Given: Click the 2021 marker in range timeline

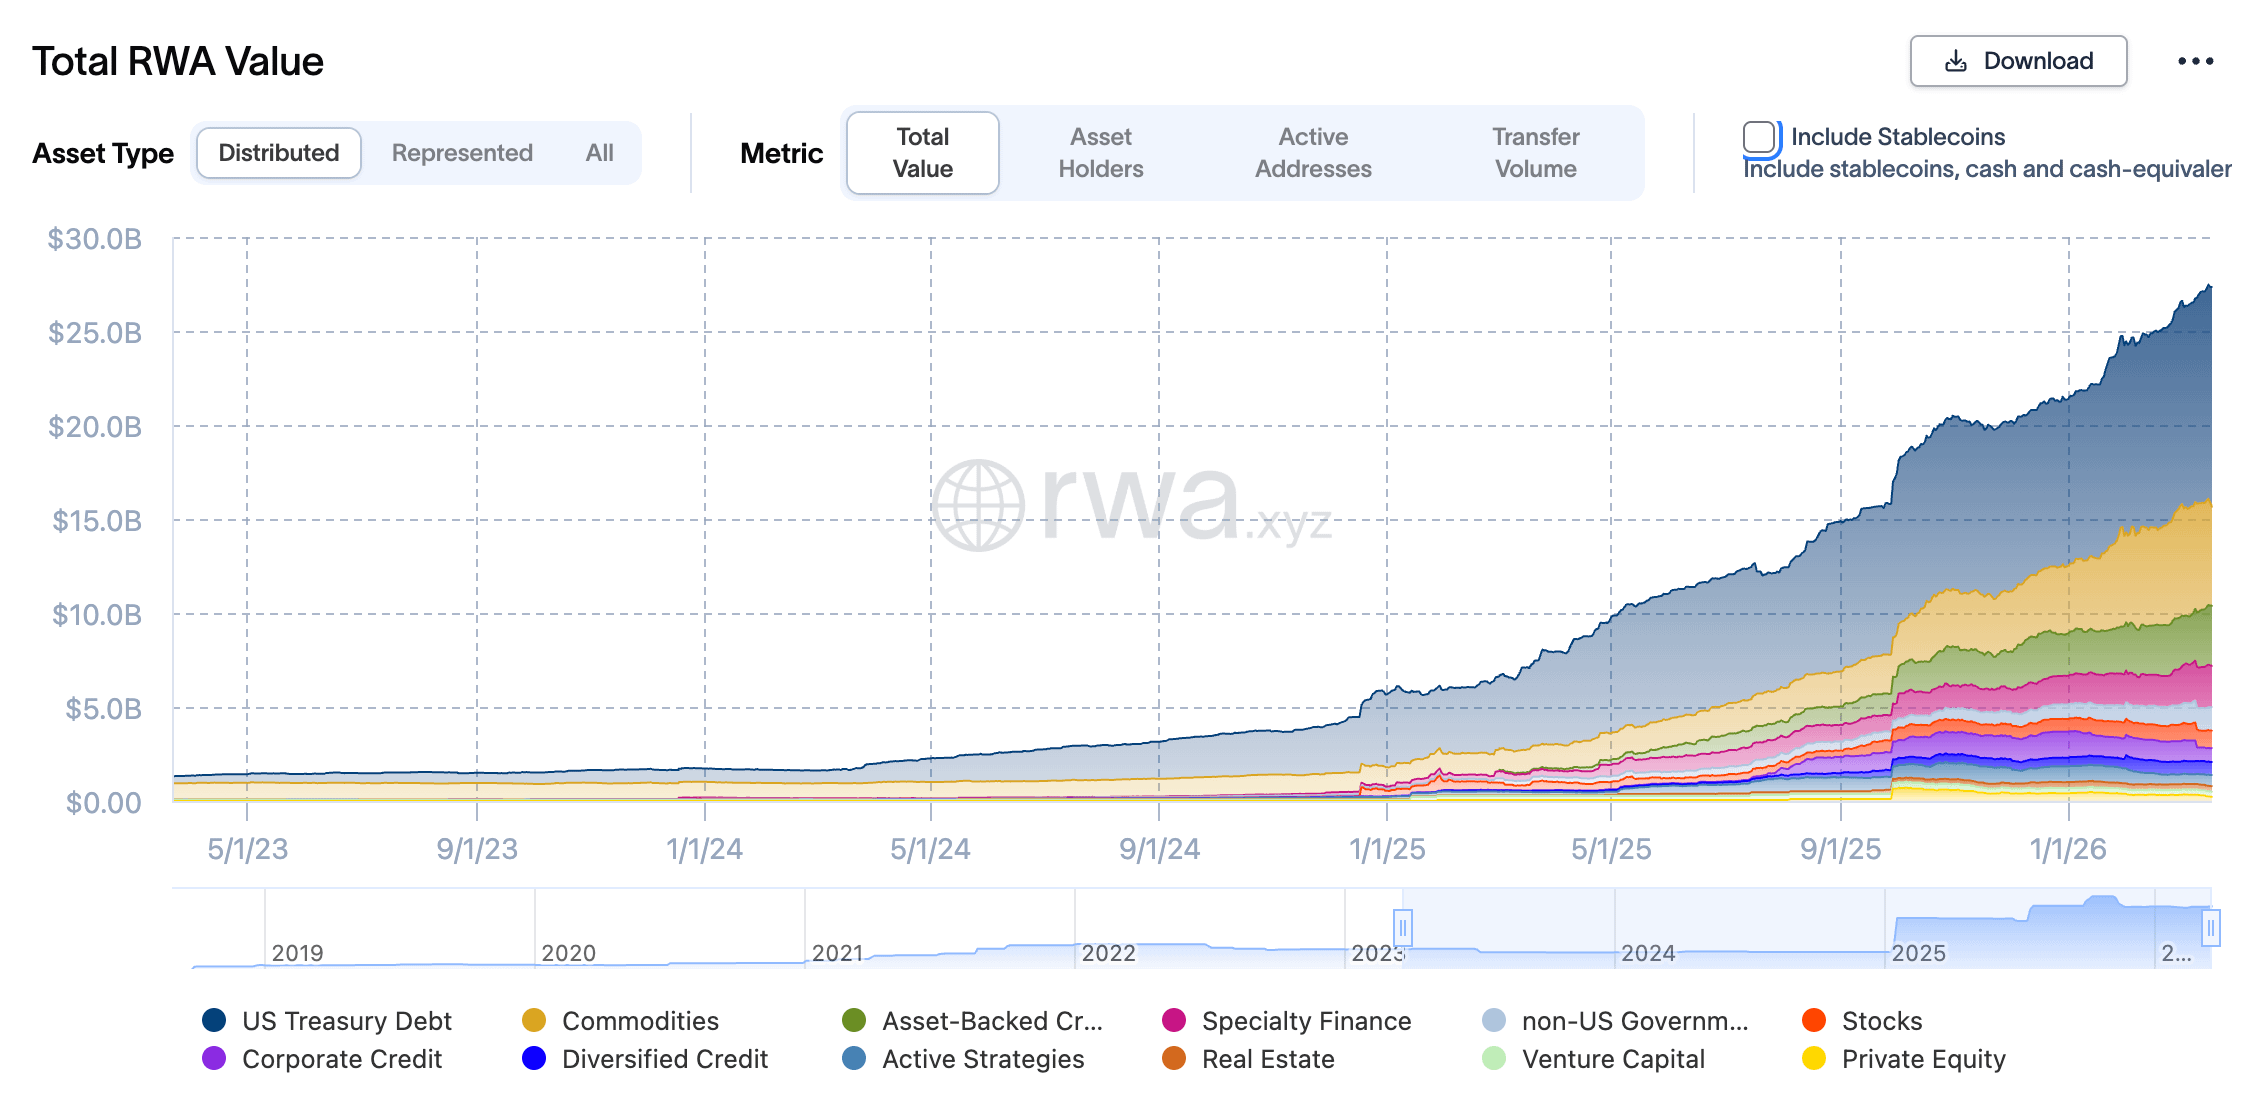Looking at the screenshot, I should click(x=837, y=952).
